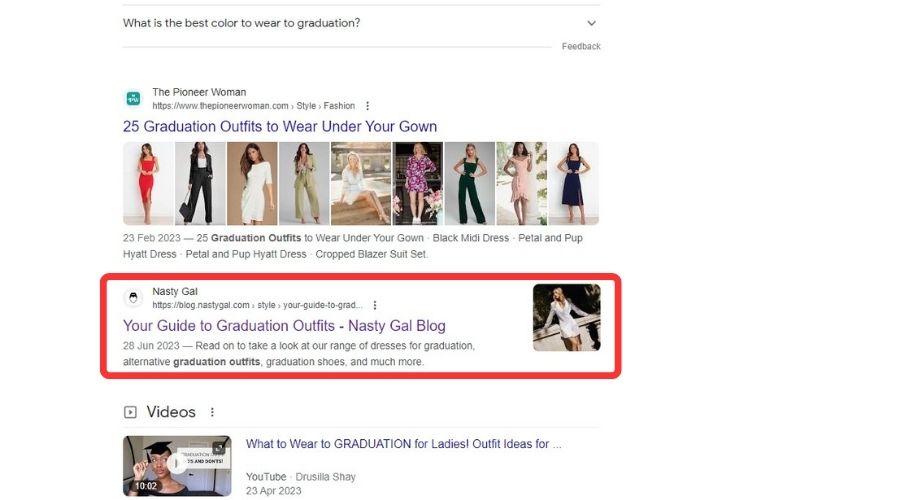Viewport: 900px width, 500px height.
Task: Click the Feedback link
Action: pyautogui.click(x=581, y=46)
